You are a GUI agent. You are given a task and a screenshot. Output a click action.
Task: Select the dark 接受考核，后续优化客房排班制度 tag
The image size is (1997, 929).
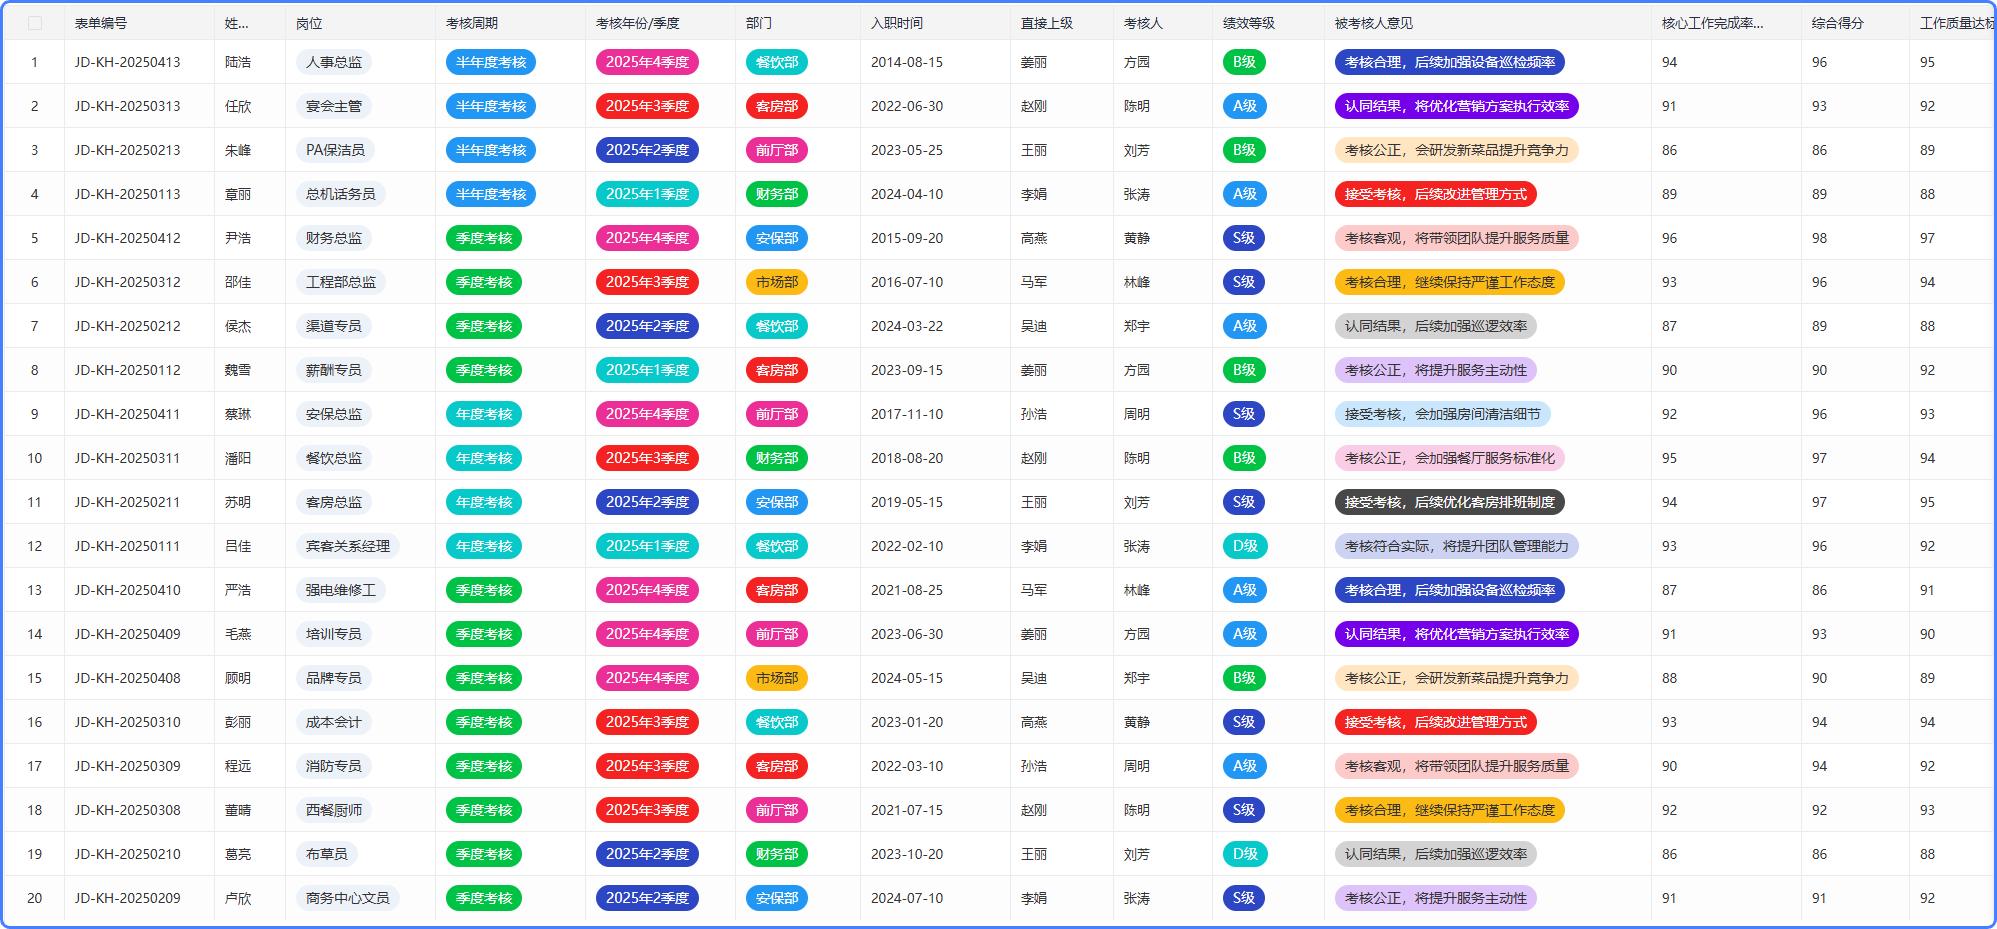(x=1449, y=502)
